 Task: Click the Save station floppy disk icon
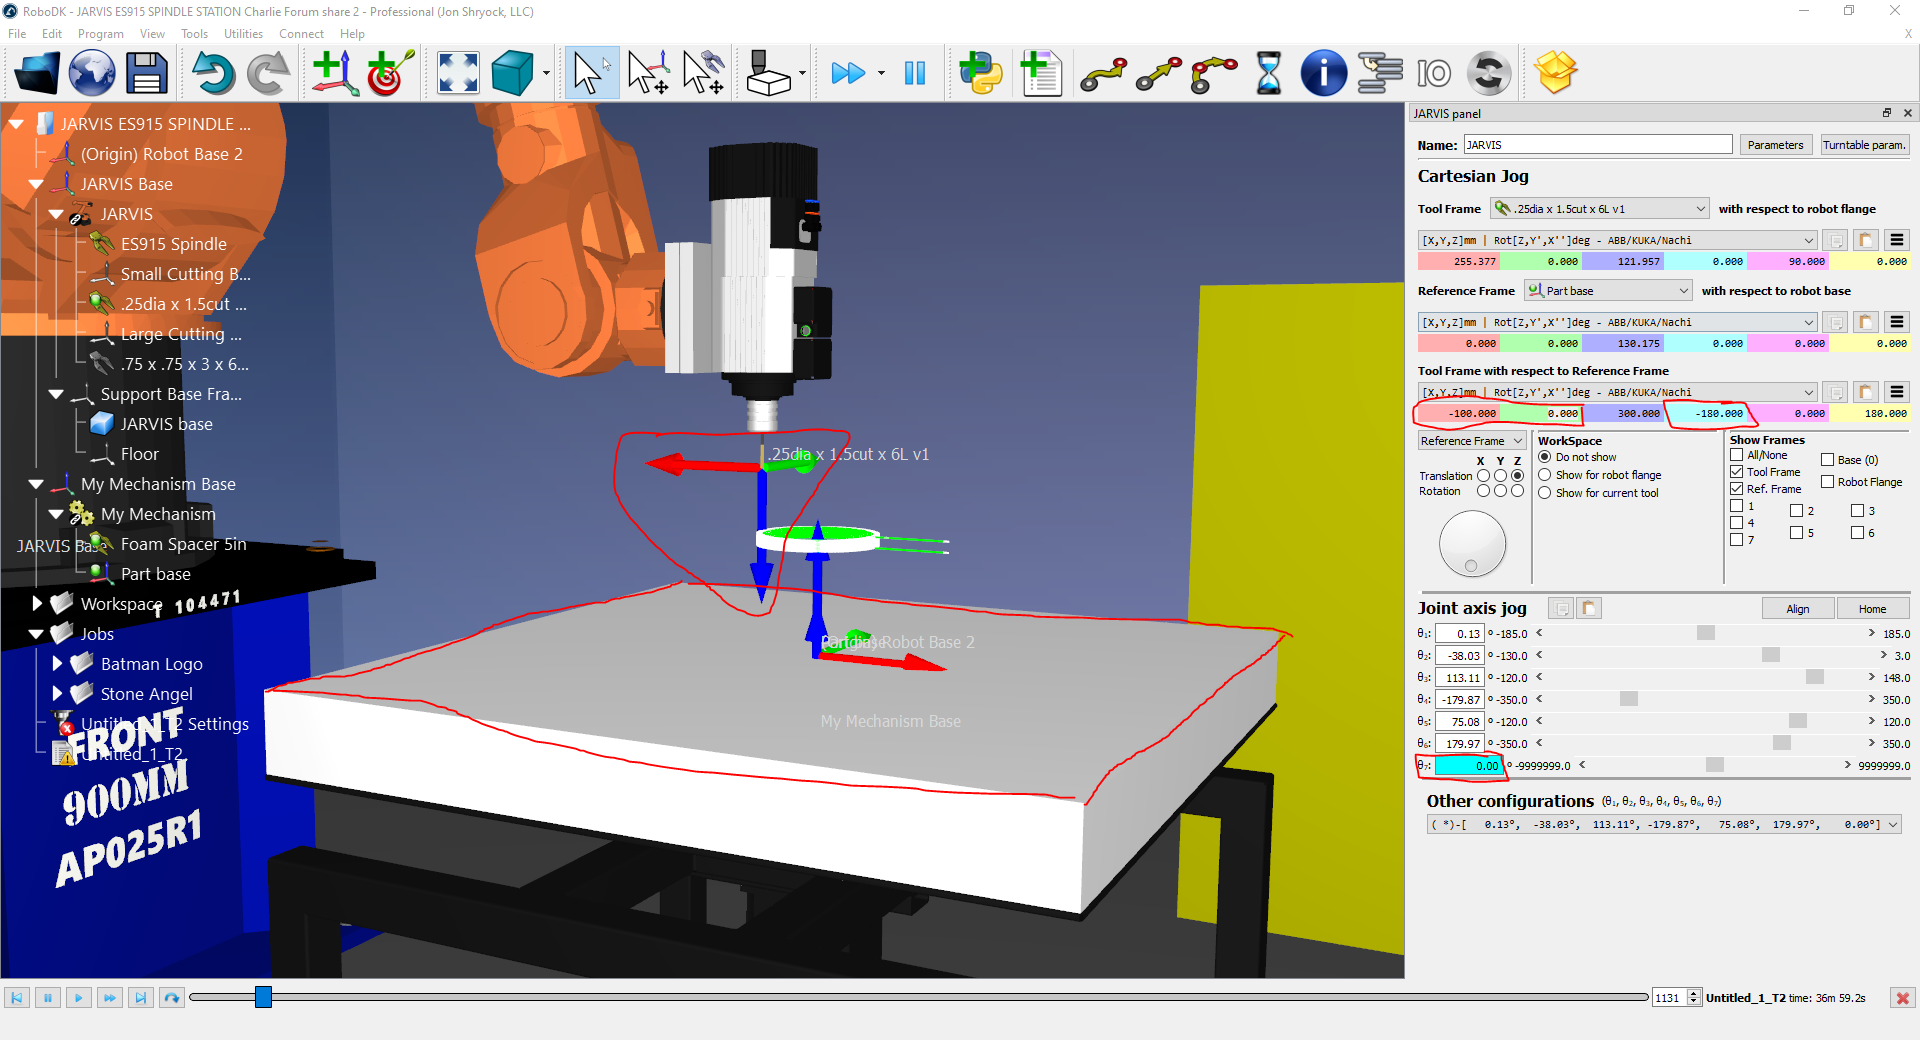146,73
